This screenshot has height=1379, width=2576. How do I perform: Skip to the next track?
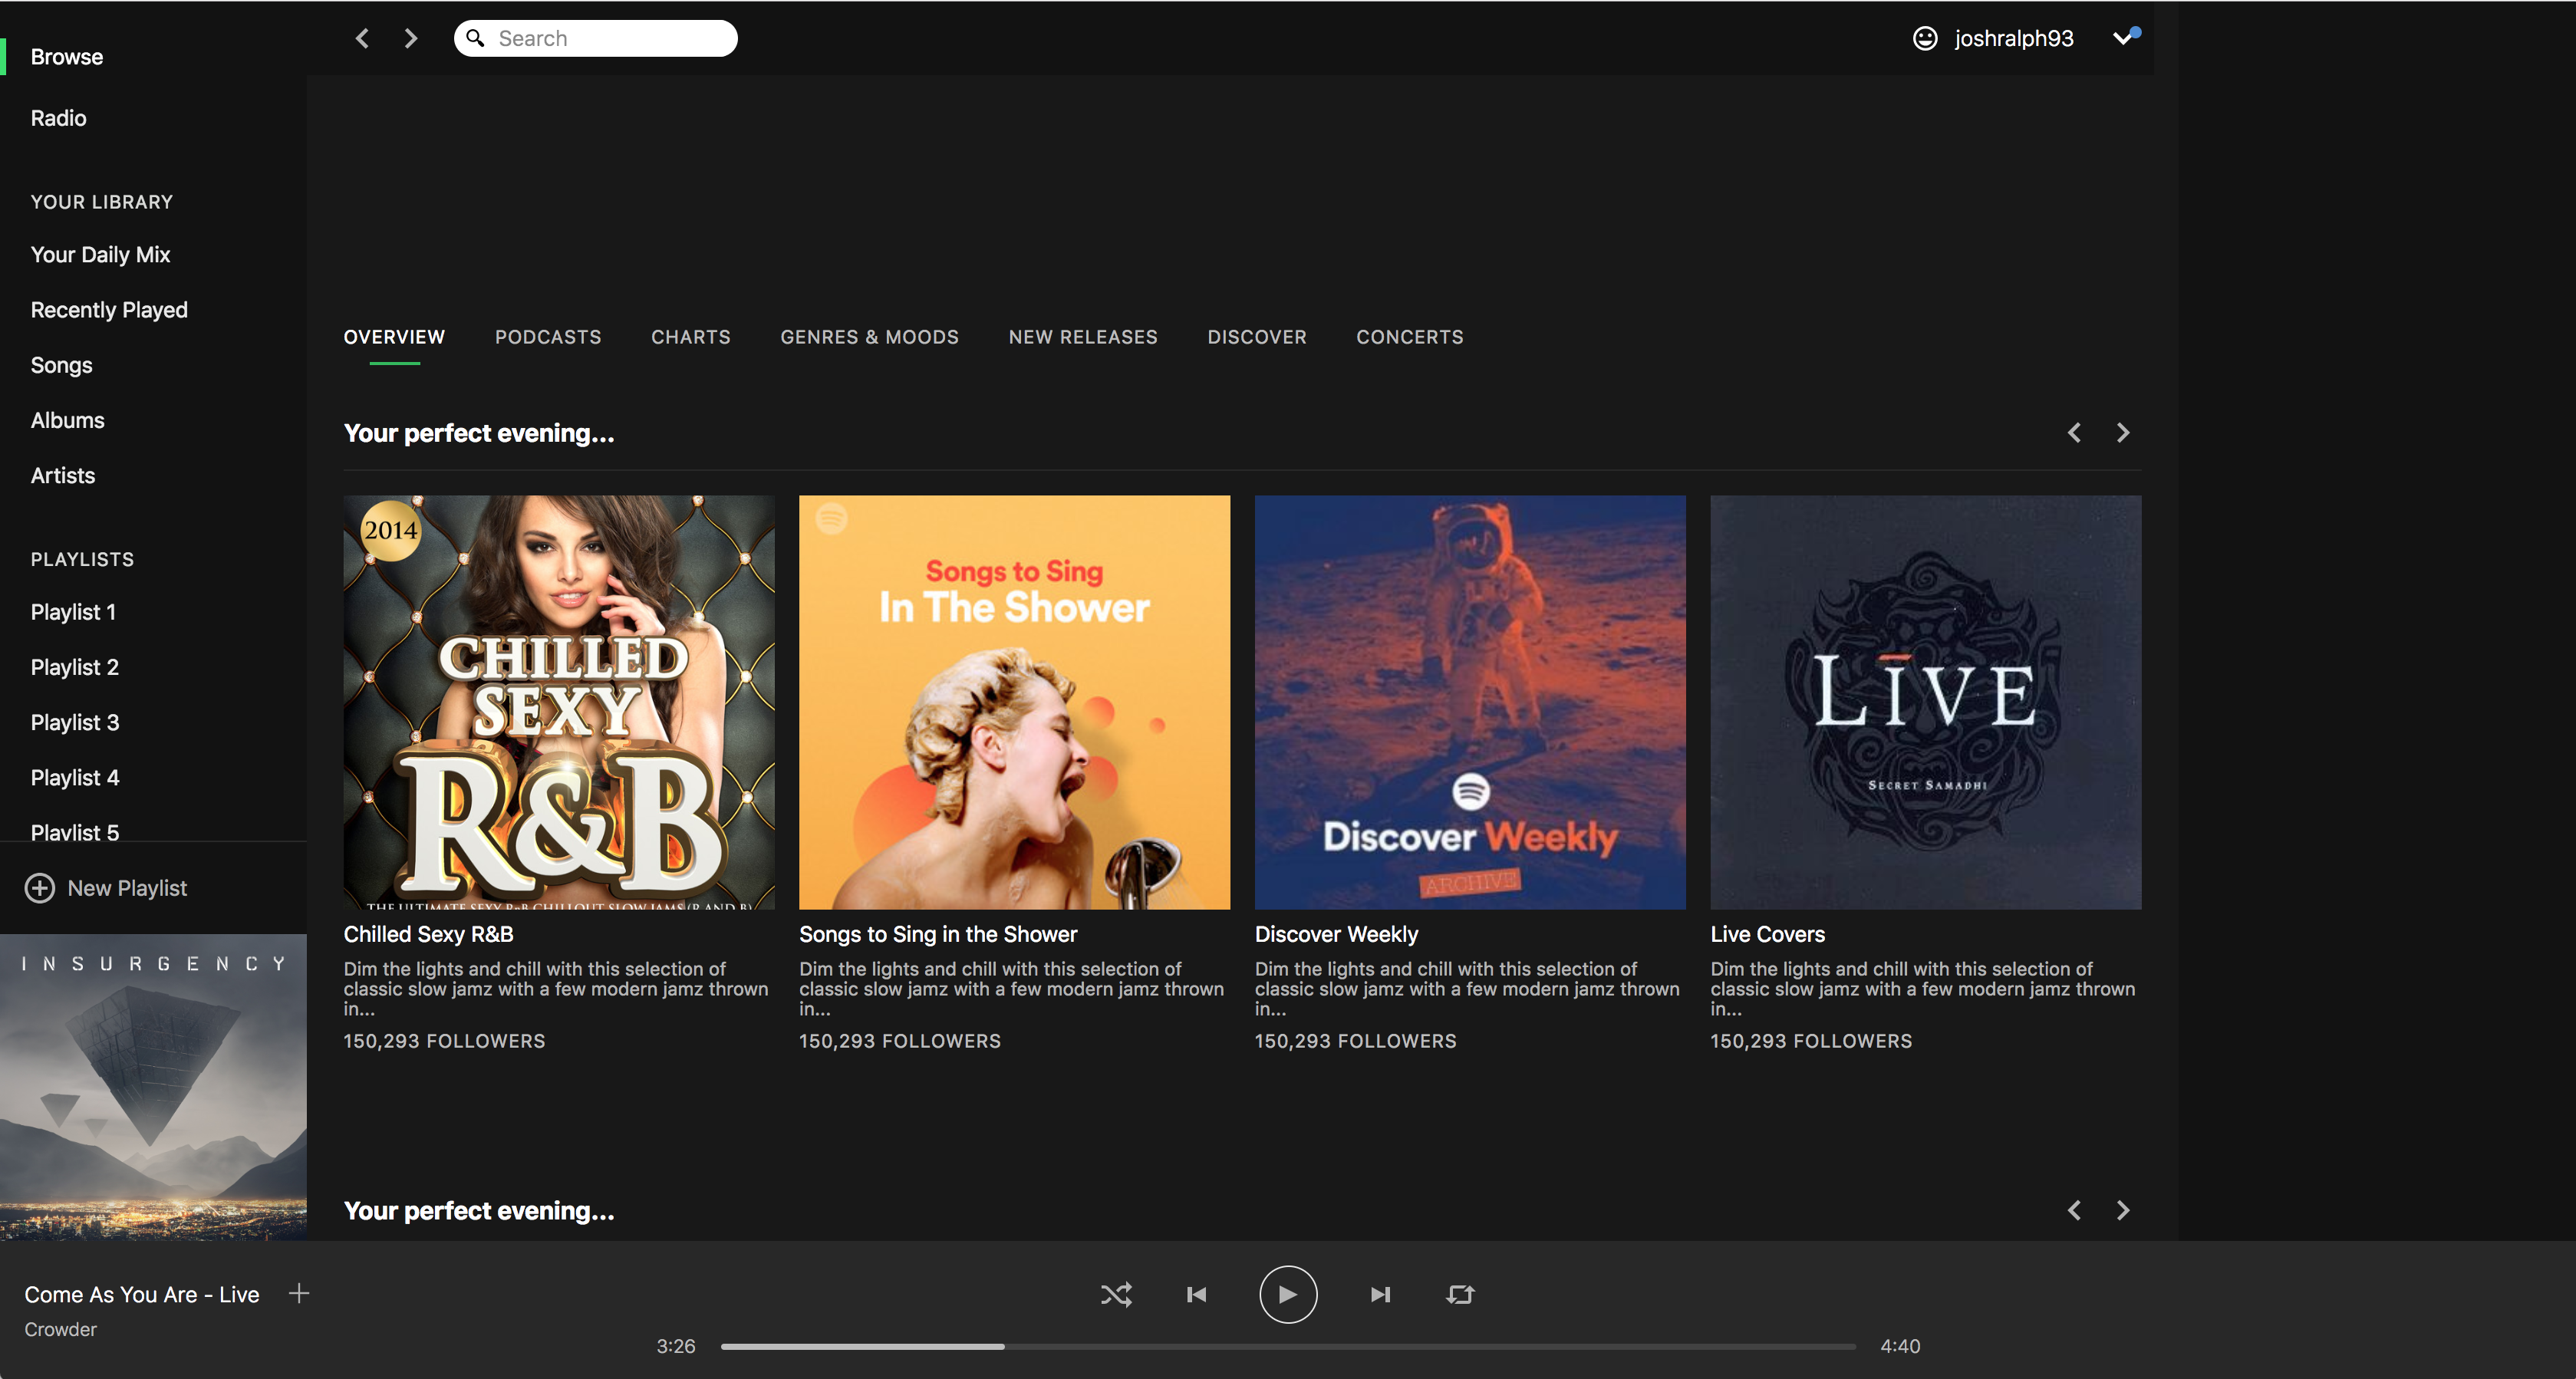tap(1380, 1294)
